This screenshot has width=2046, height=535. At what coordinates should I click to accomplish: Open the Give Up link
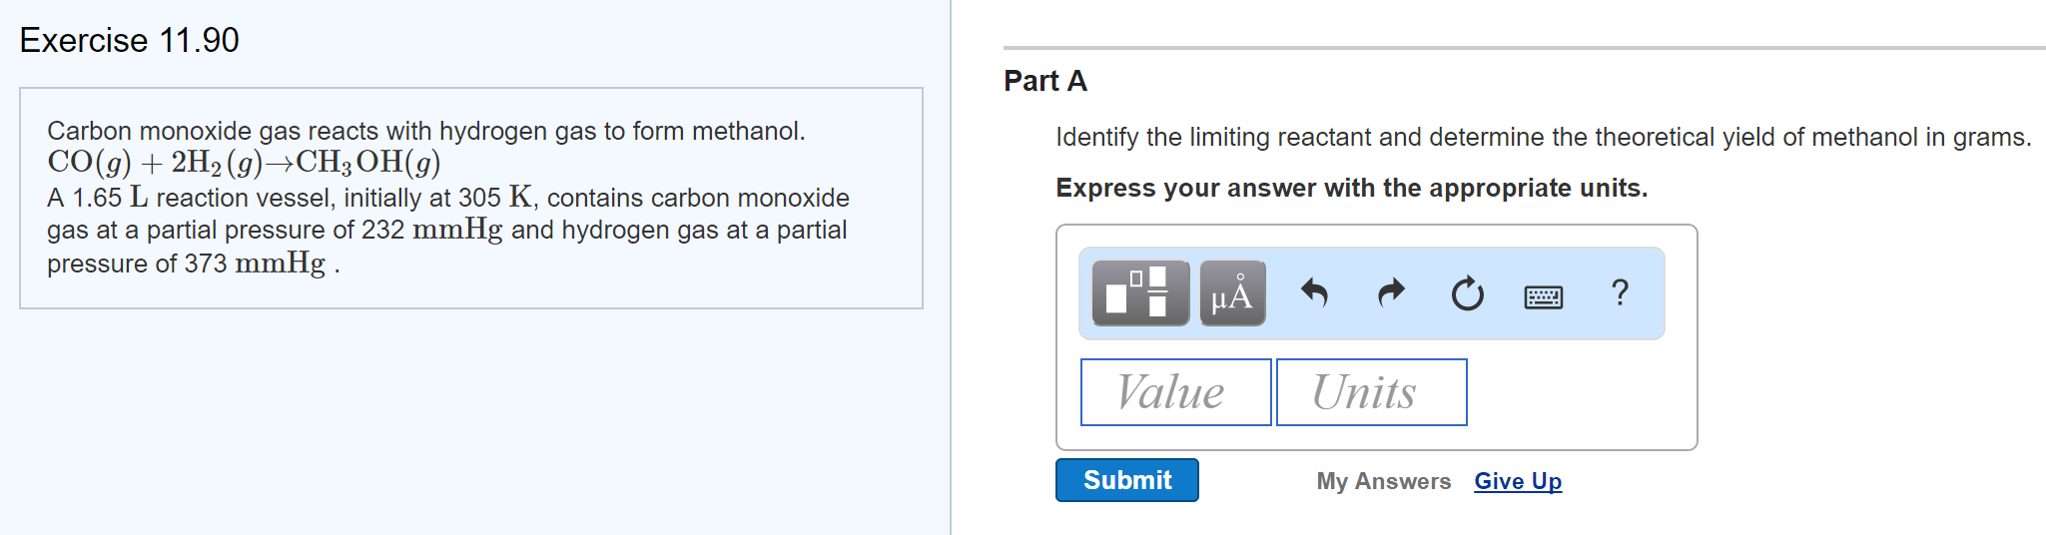[1517, 481]
